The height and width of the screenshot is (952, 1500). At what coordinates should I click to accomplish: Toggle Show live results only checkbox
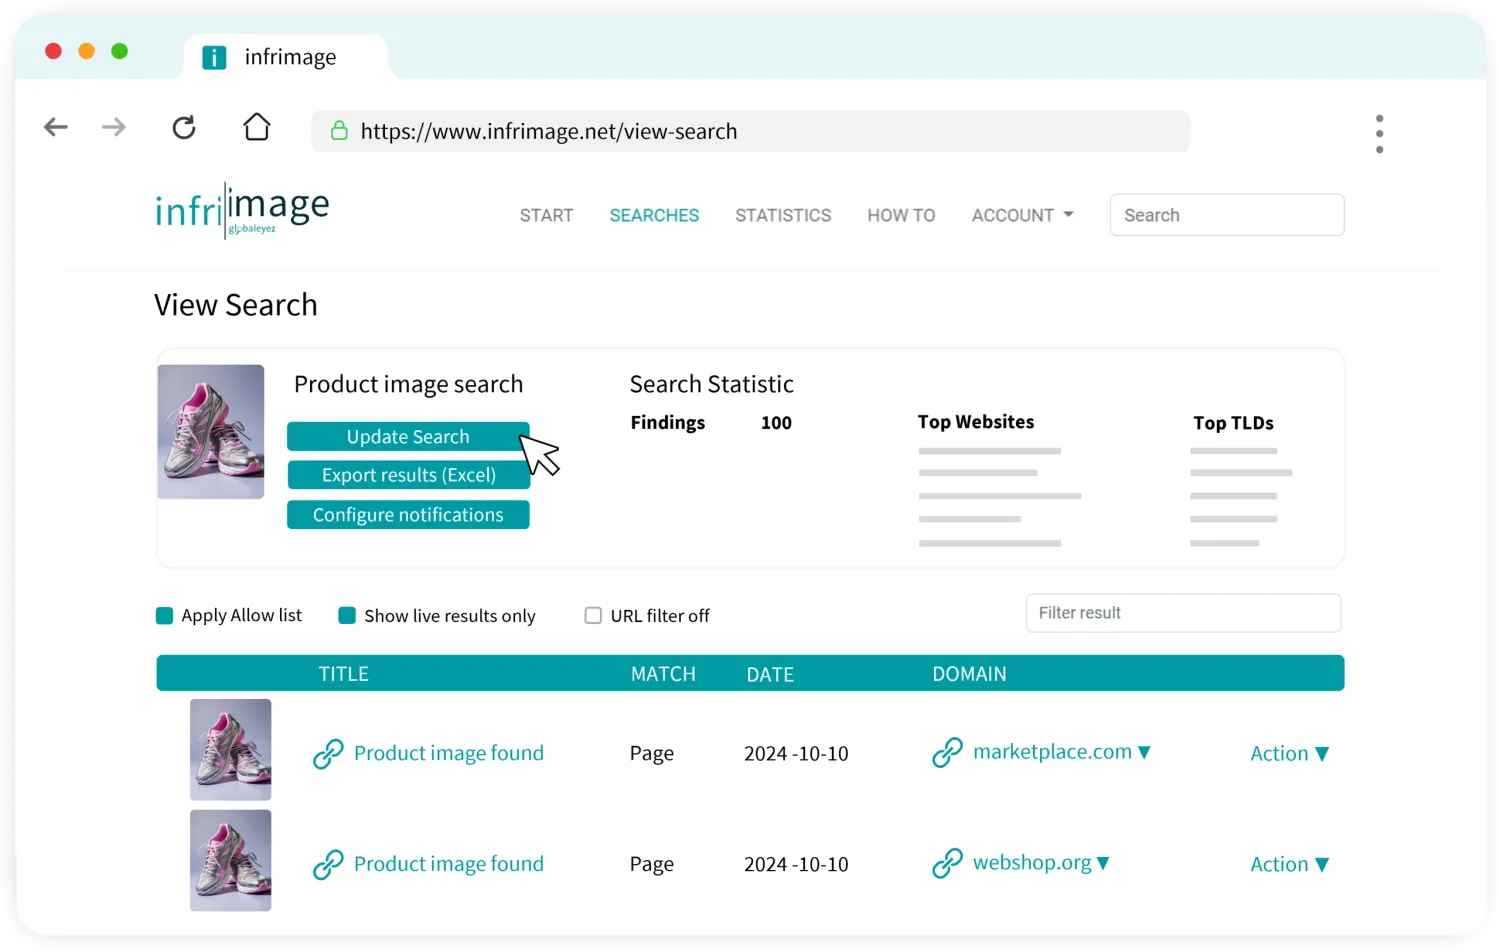click(x=347, y=616)
